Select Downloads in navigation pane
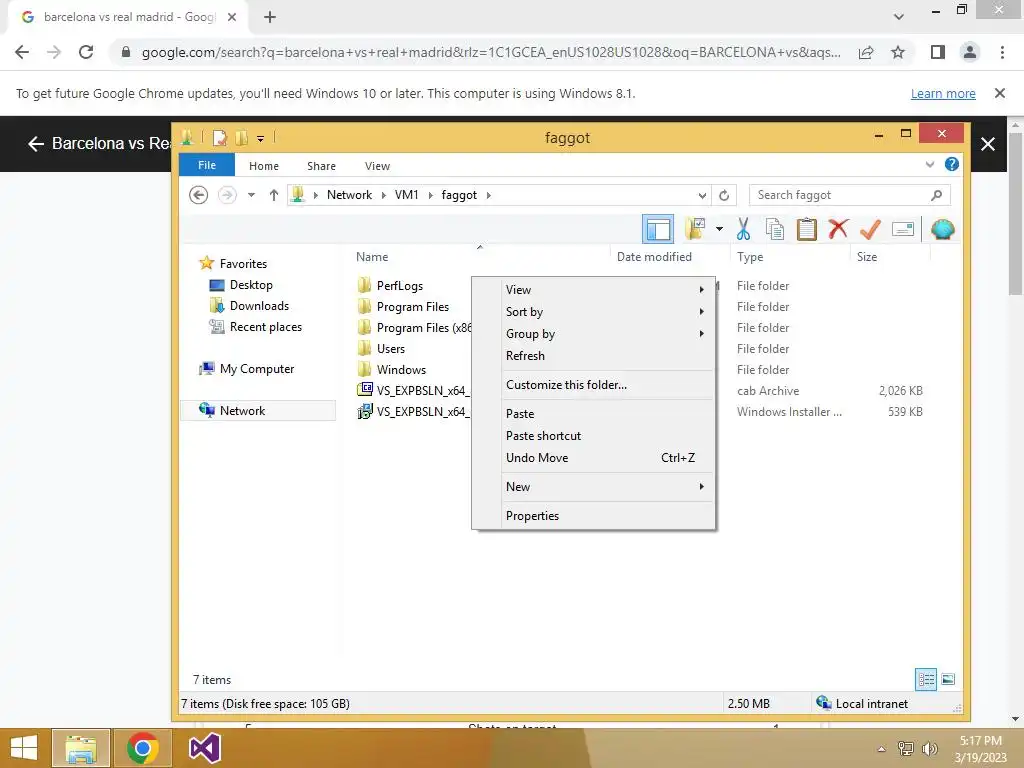This screenshot has height=768, width=1024. pos(259,306)
